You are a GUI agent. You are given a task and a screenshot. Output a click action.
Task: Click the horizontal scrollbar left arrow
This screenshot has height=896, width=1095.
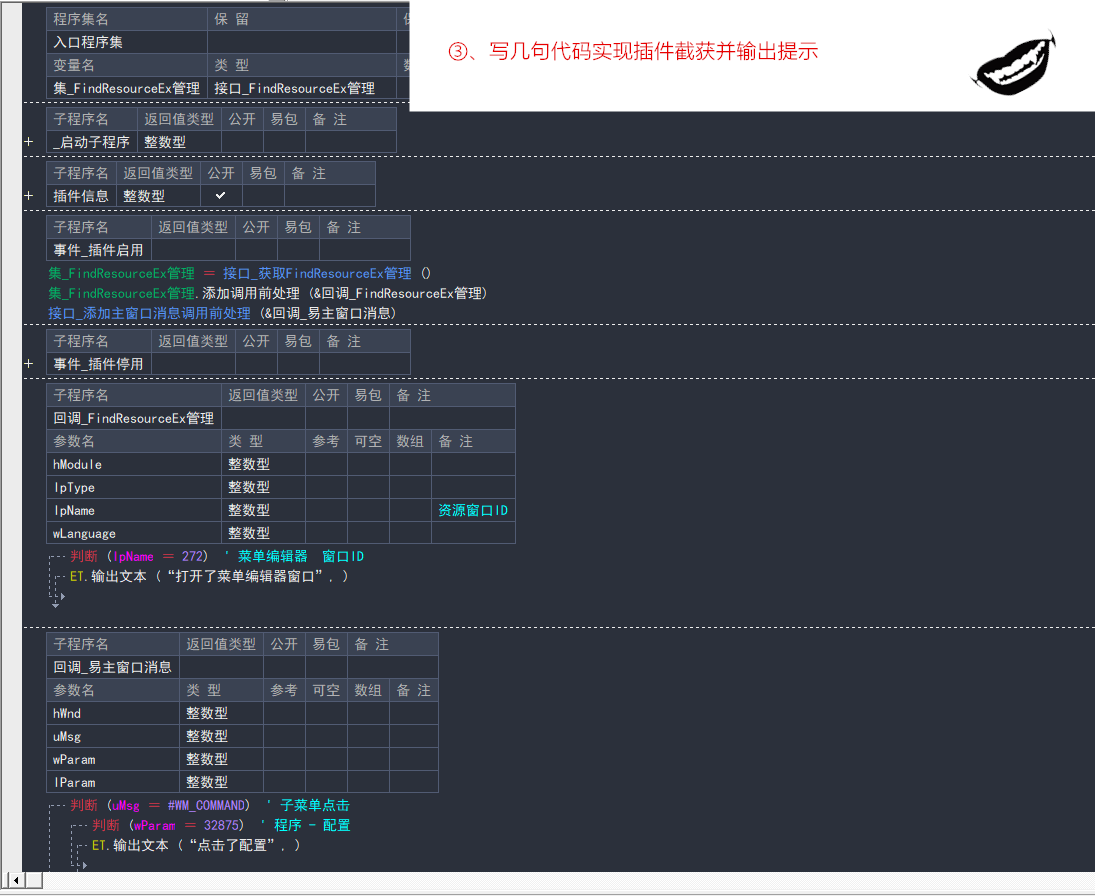(x=14, y=879)
